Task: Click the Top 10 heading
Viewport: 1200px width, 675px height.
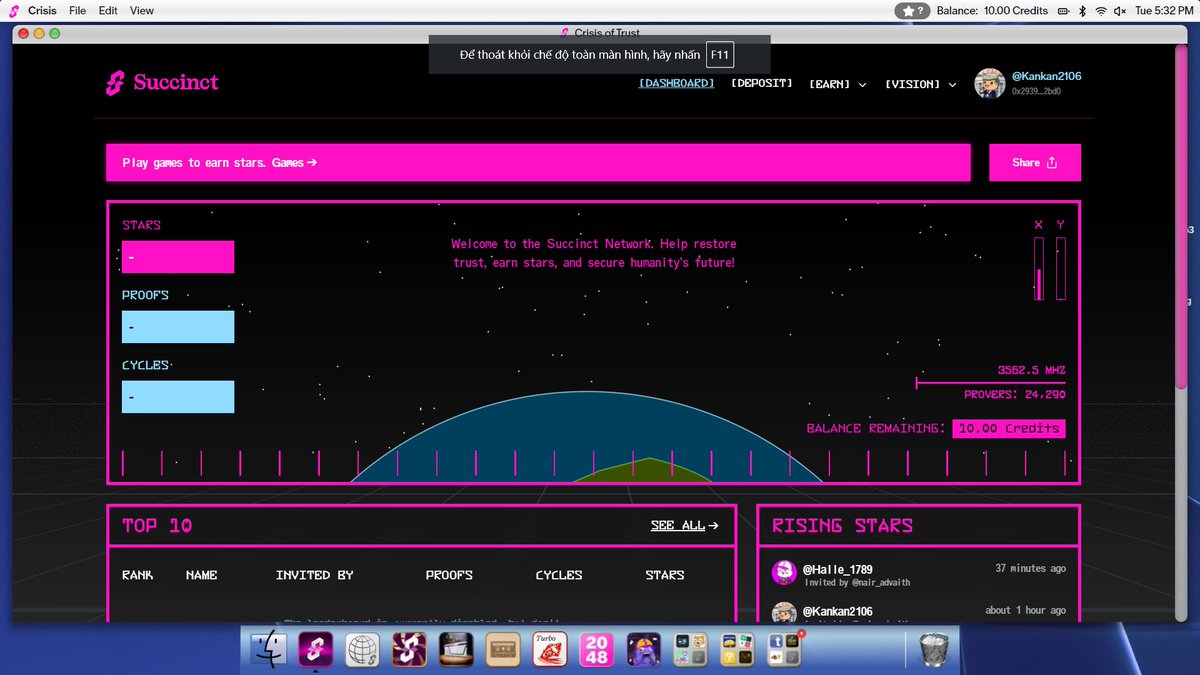Action: [x=157, y=526]
